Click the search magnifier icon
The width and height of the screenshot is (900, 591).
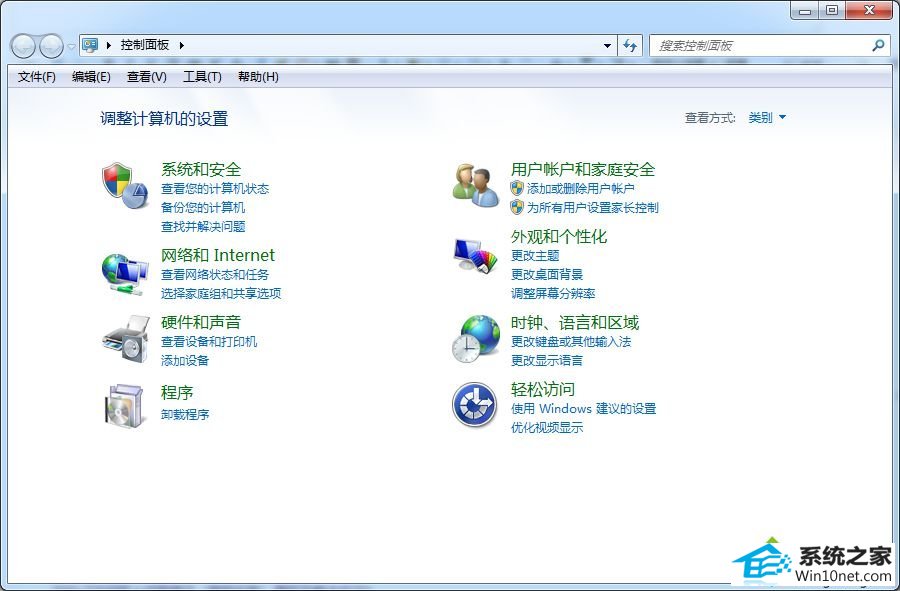point(878,45)
